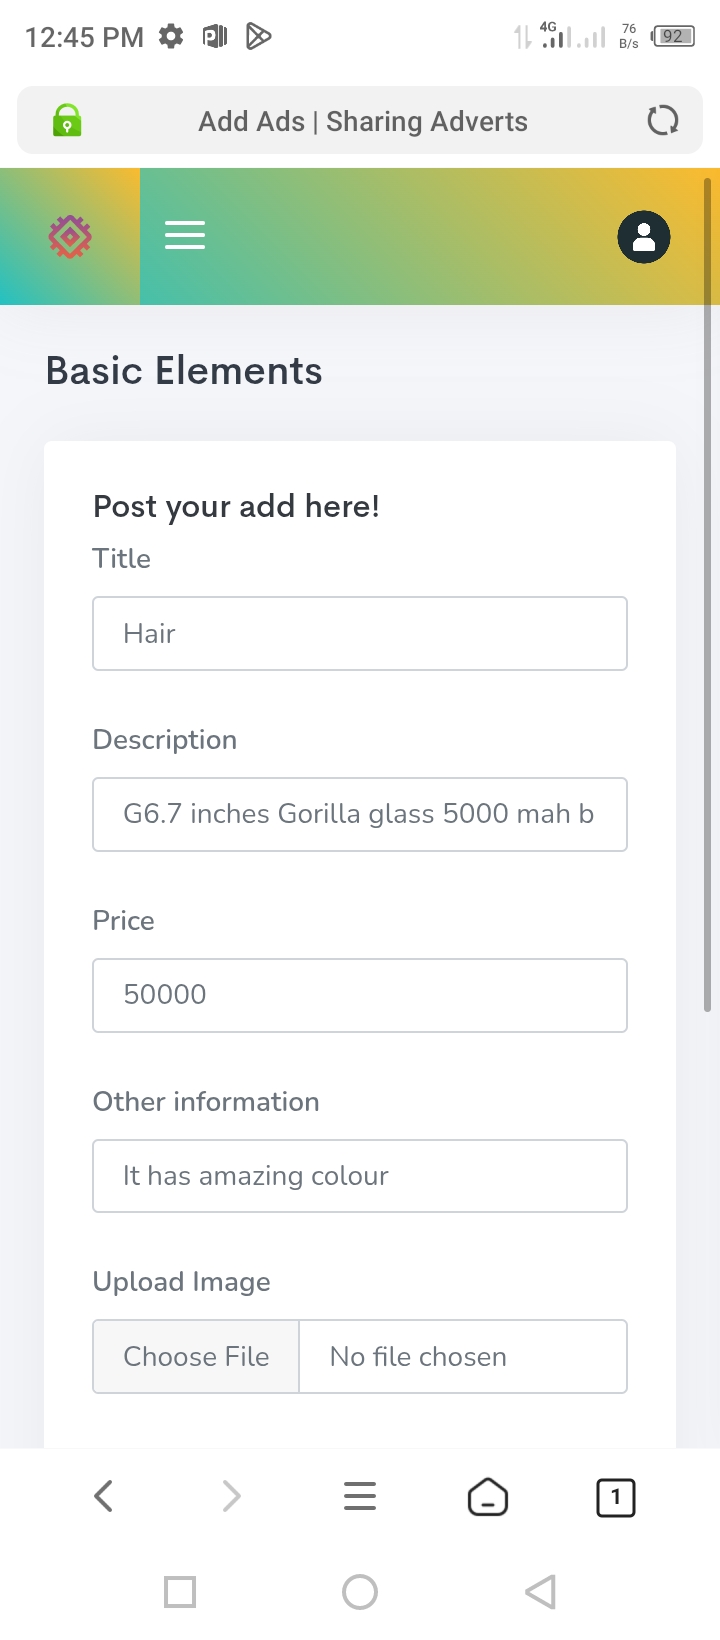Click the Other information input field
Viewport: 720px width, 1640px height.
point(360,1176)
